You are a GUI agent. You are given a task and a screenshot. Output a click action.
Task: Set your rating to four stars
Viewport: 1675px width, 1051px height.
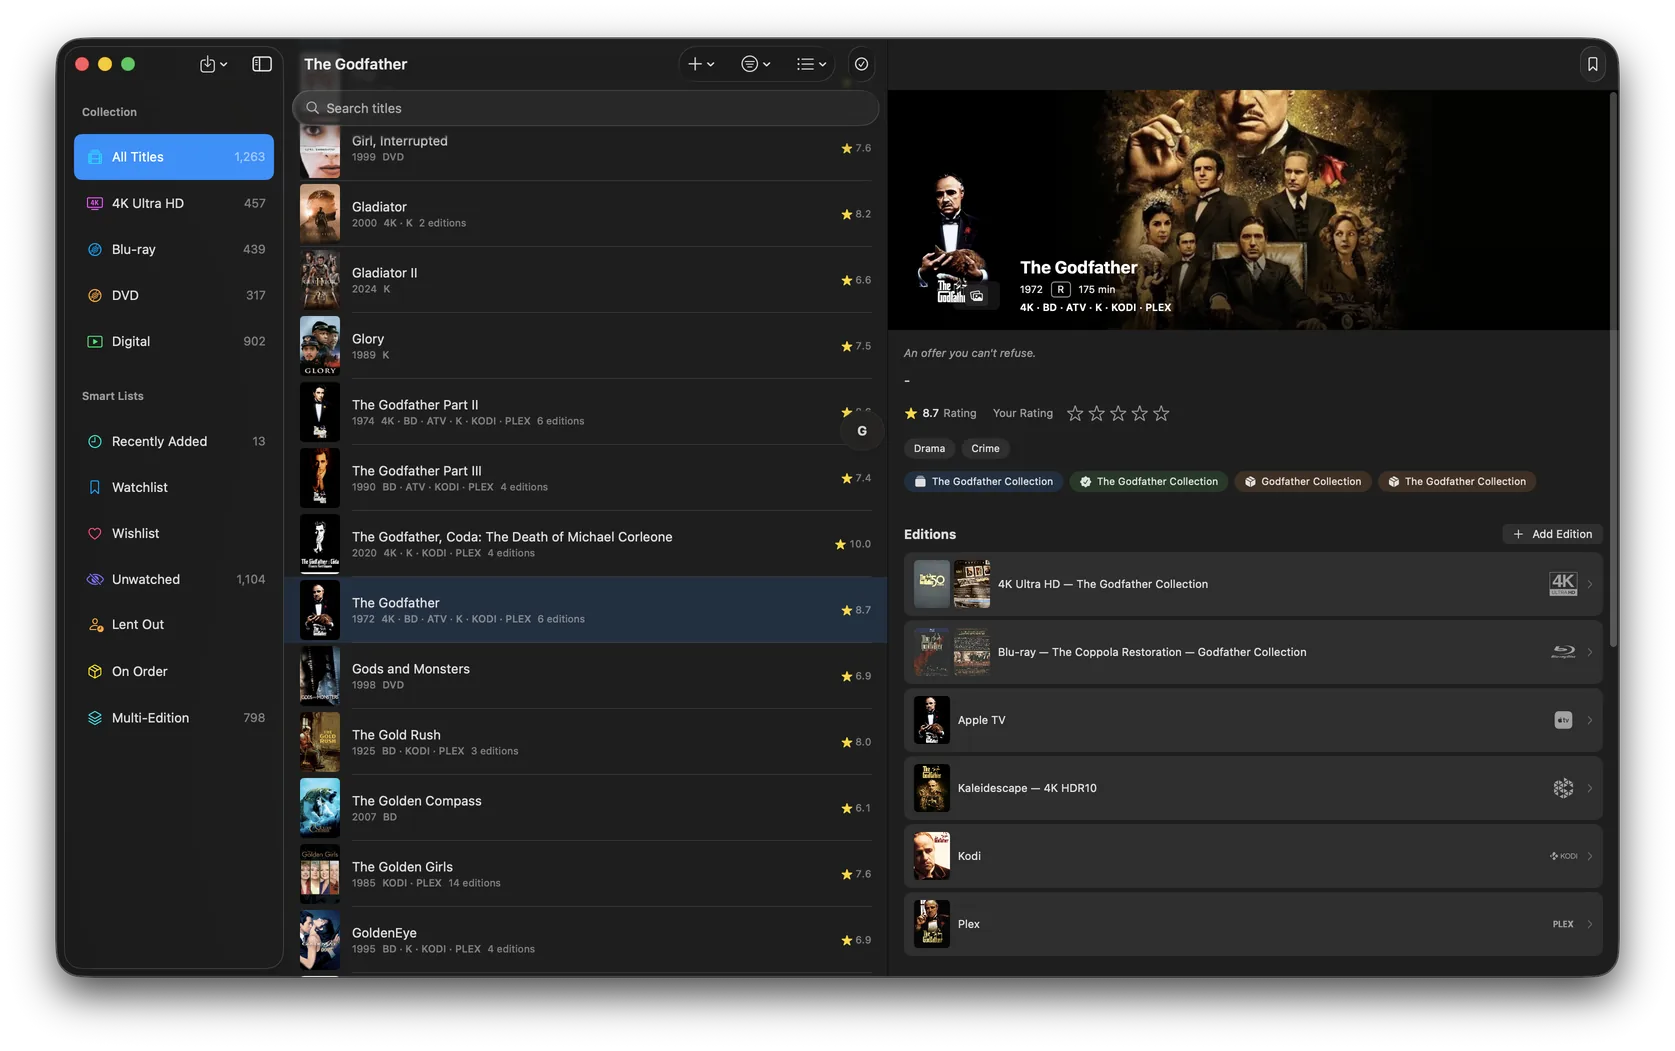coord(1140,413)
